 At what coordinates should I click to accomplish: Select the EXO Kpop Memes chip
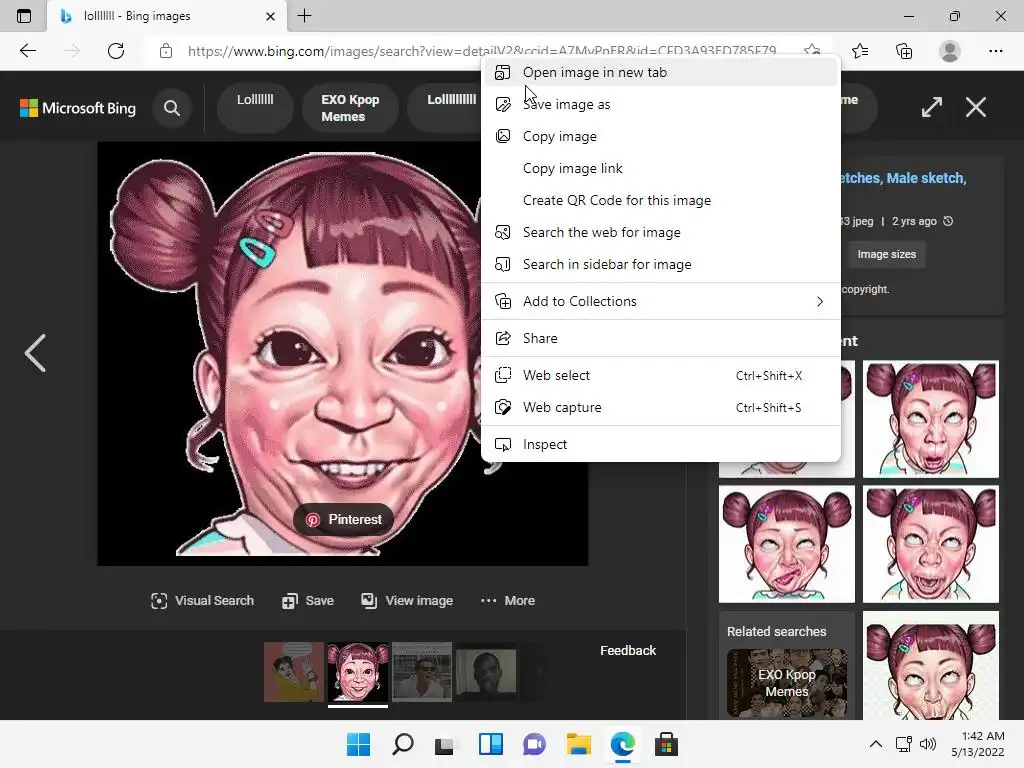[350, 108]
